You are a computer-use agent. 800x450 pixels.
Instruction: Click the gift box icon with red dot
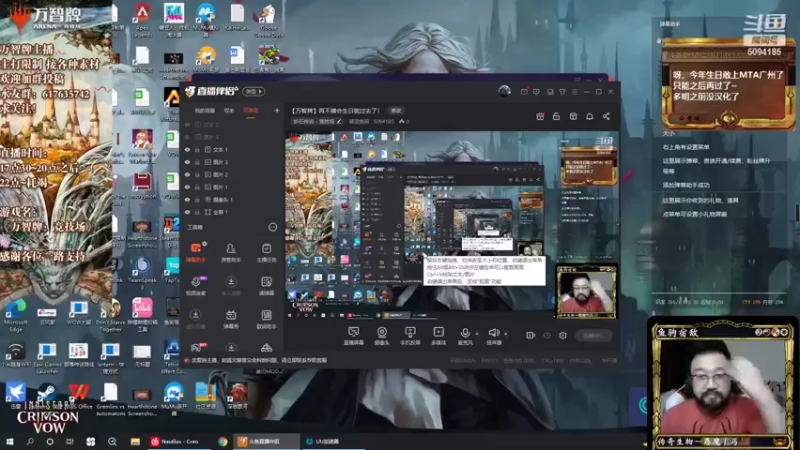(540, 116)
